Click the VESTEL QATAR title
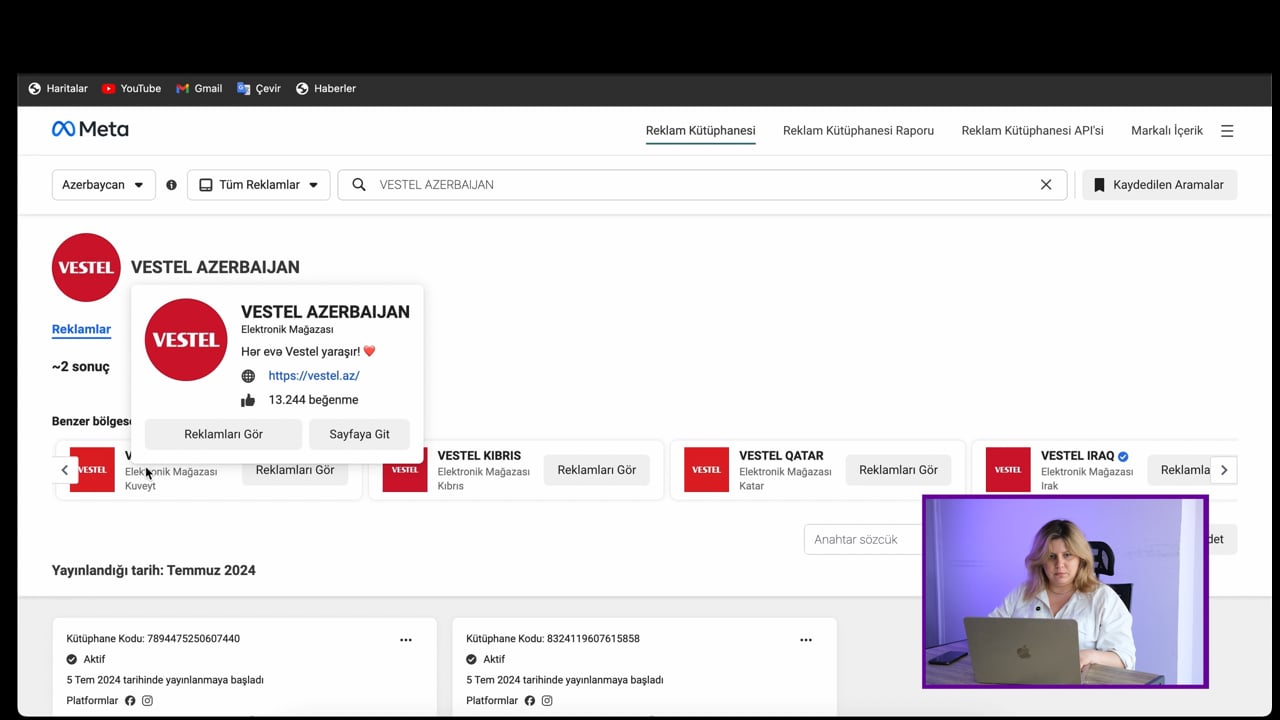1280x720 pixels. tap(781, 456)
